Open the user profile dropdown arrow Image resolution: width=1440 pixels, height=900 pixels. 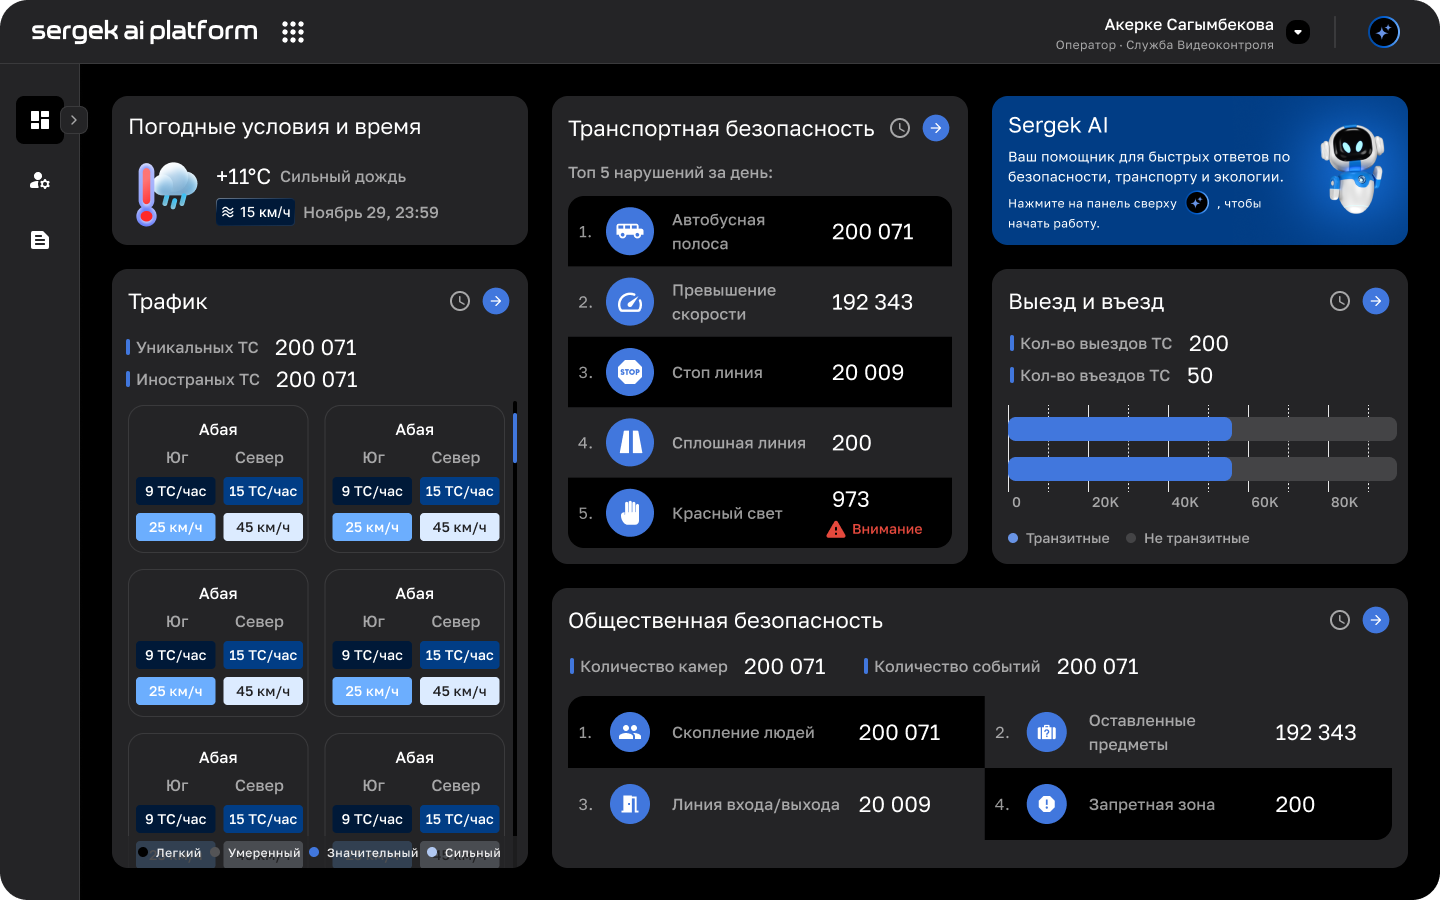(x=1298, y=32)
